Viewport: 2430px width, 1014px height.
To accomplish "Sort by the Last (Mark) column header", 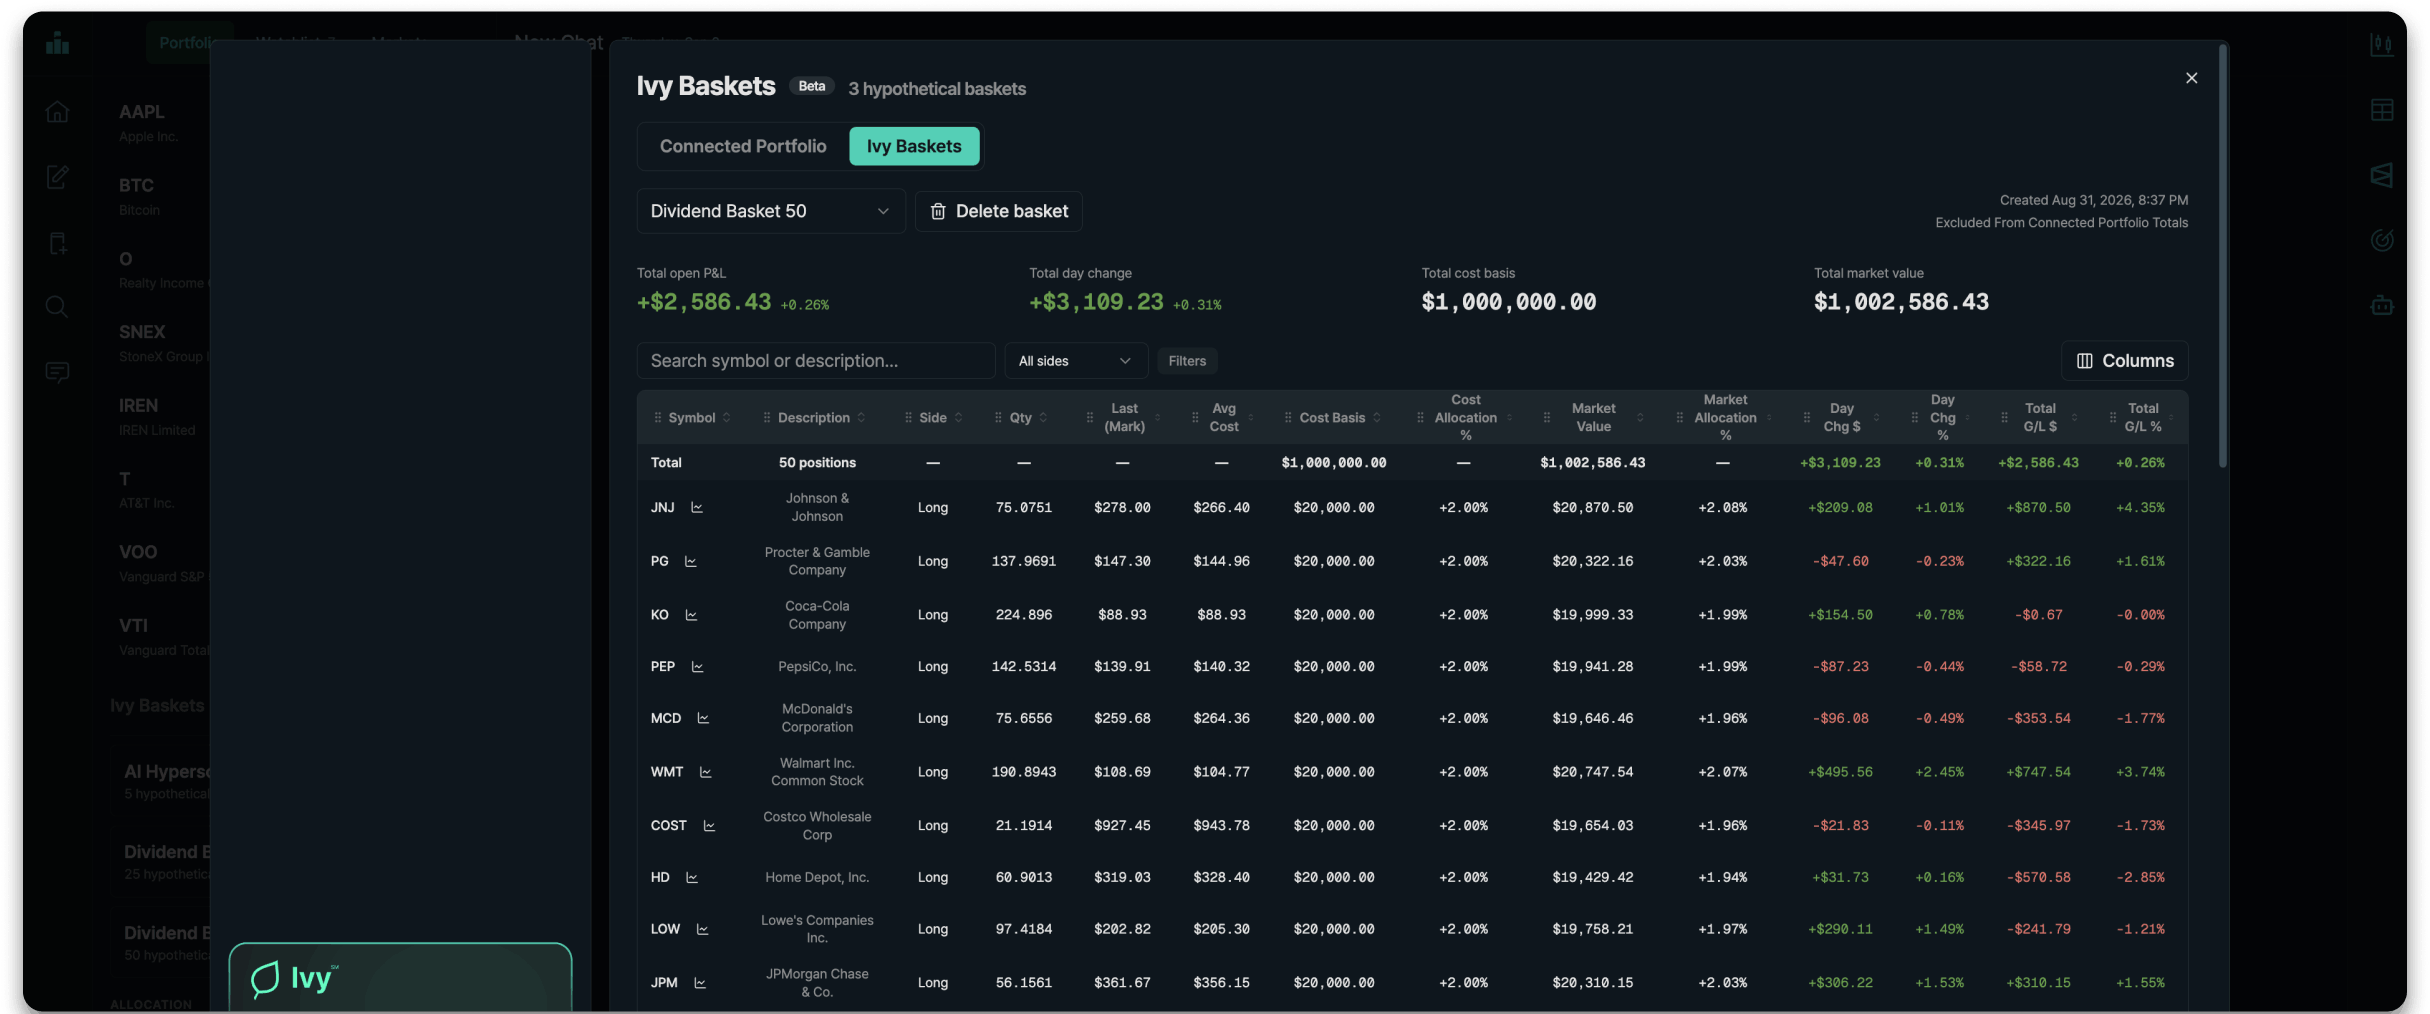I will [x=1124, y=417].
